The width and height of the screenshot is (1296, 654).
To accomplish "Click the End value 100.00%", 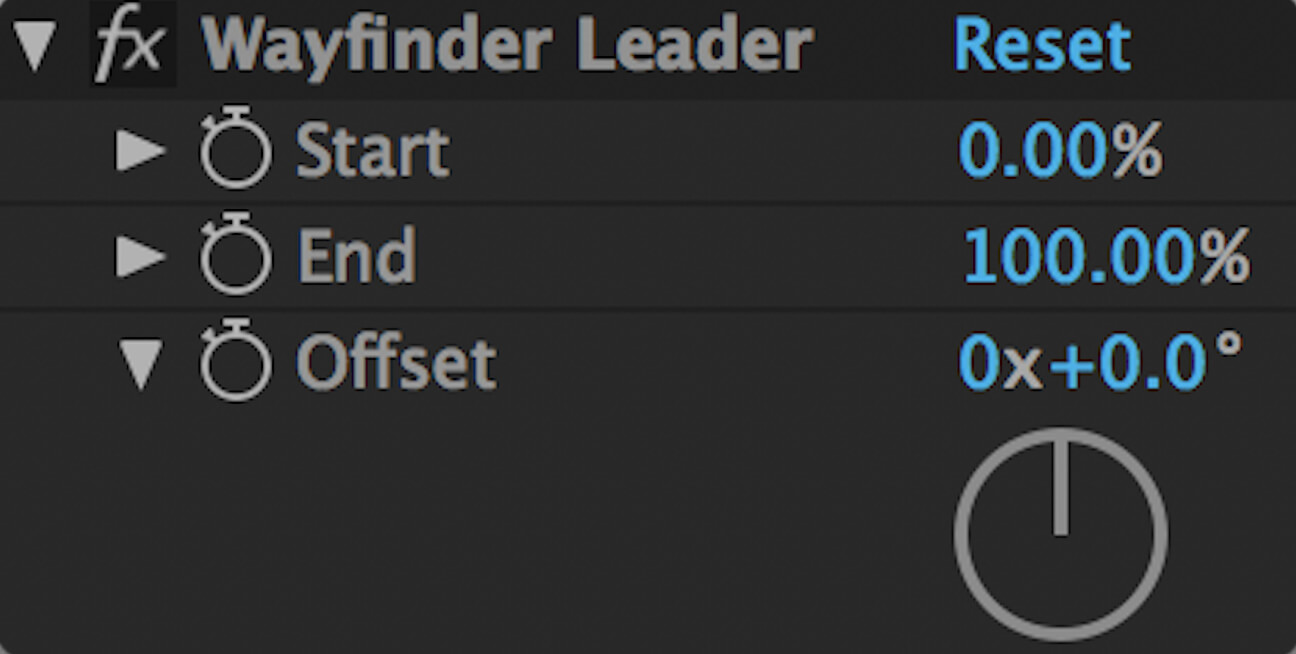I will coord(1105,256).
